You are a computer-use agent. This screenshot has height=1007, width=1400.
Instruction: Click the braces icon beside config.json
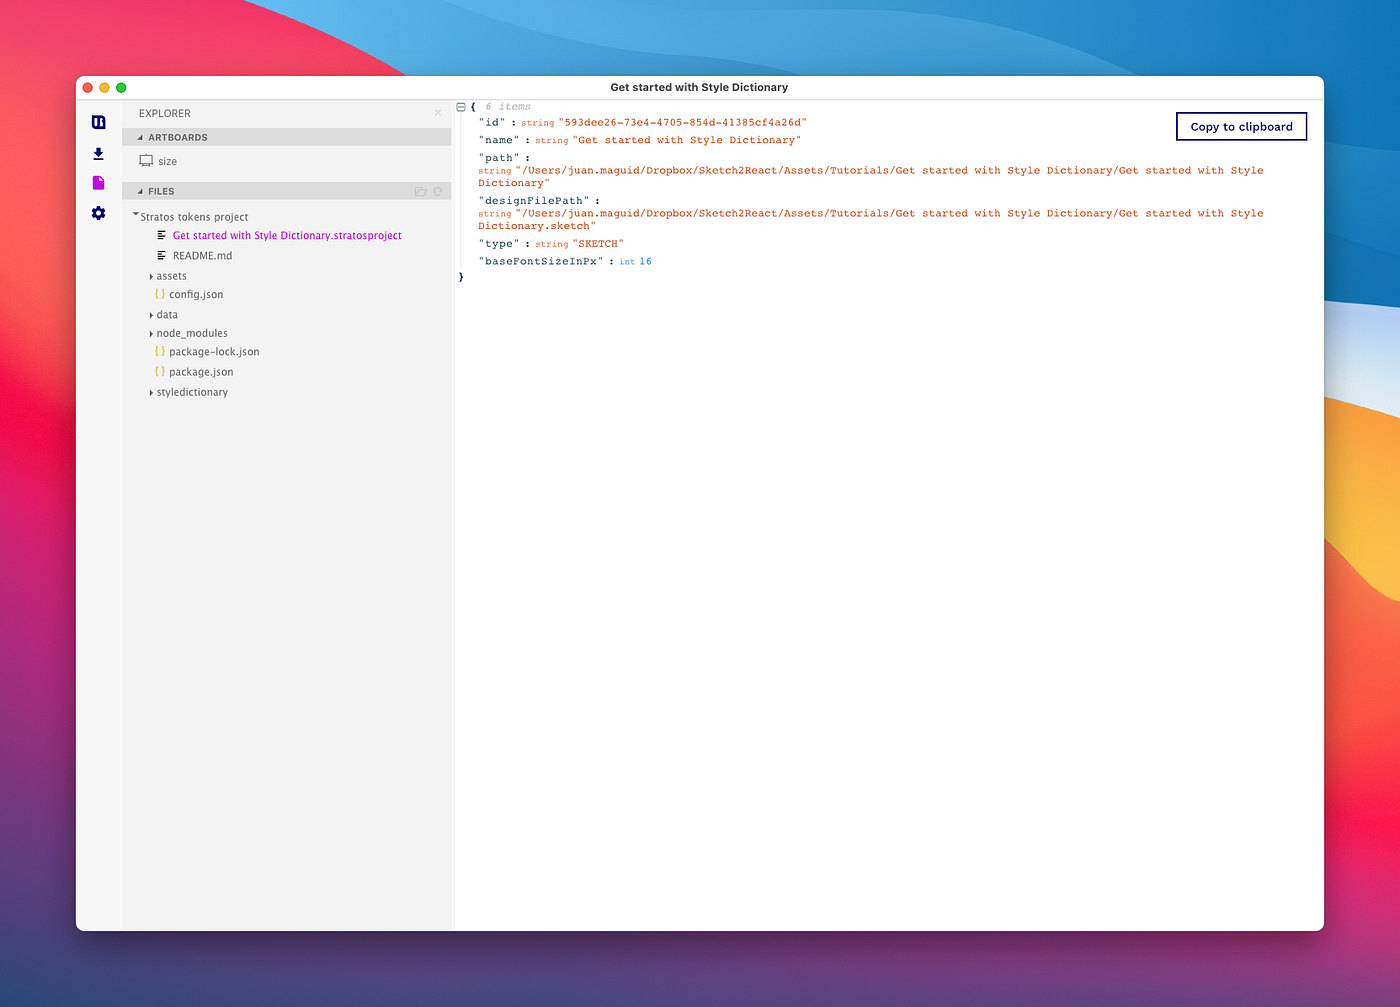point(160,294)
